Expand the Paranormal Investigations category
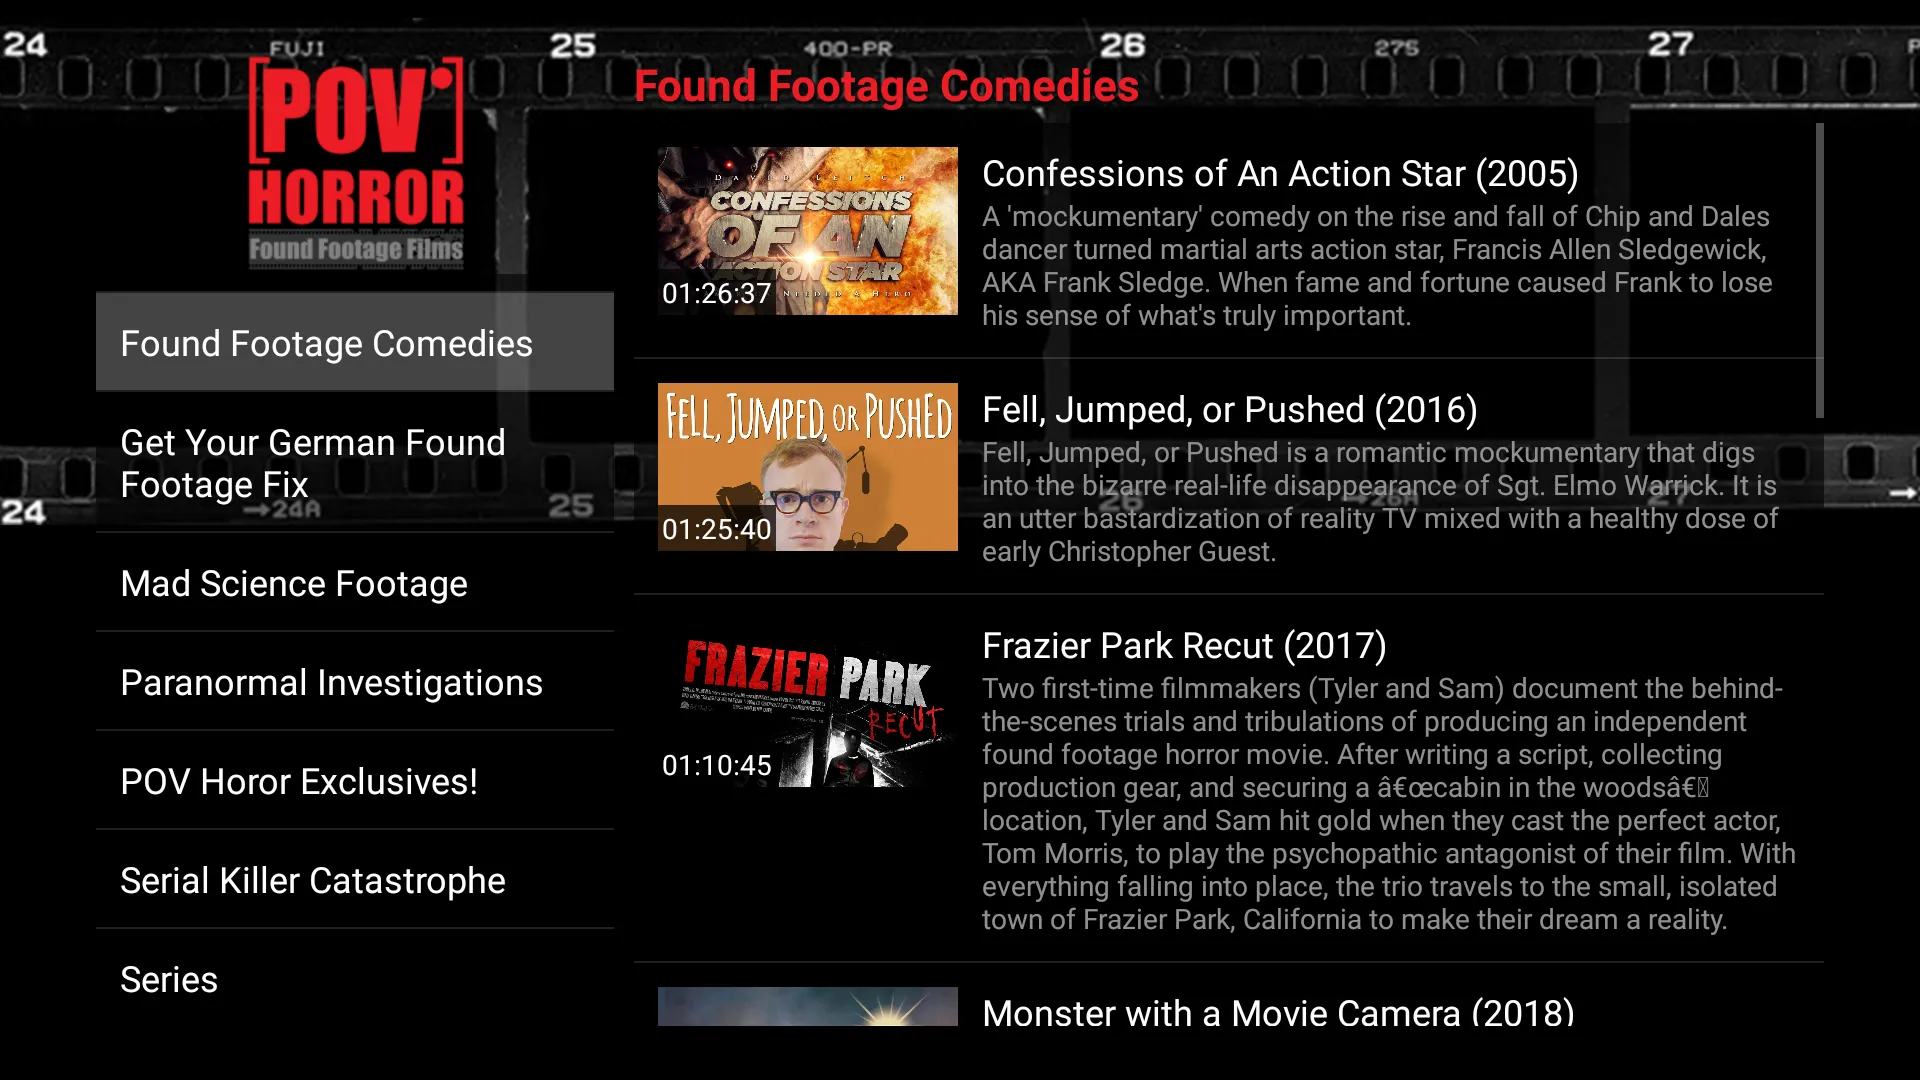Viewport: 1920px width, 1080px height. point(332,682)
